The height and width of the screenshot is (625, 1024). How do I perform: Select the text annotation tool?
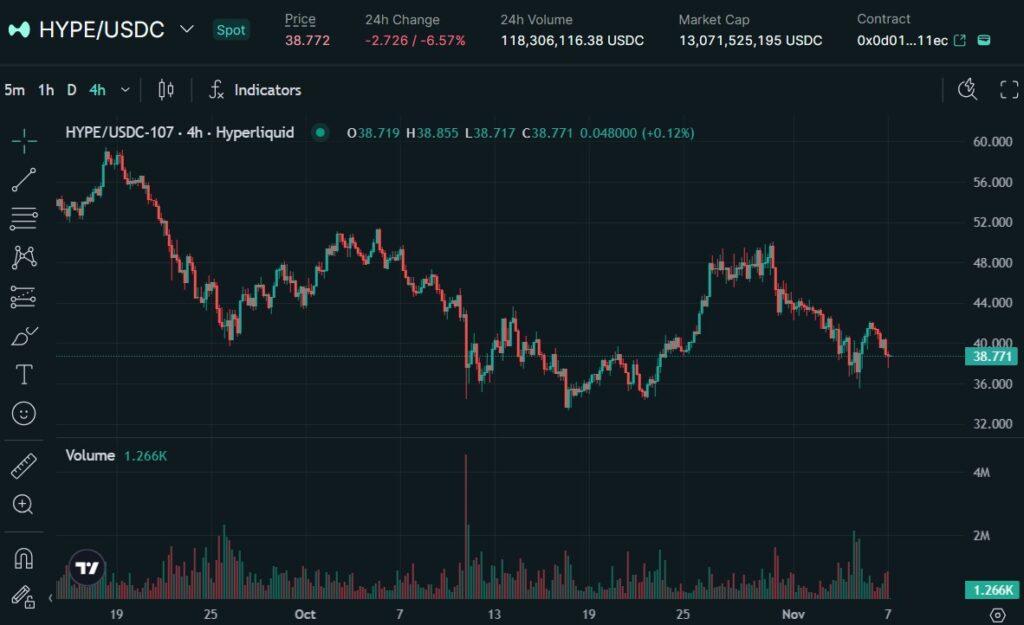[24, 373]
